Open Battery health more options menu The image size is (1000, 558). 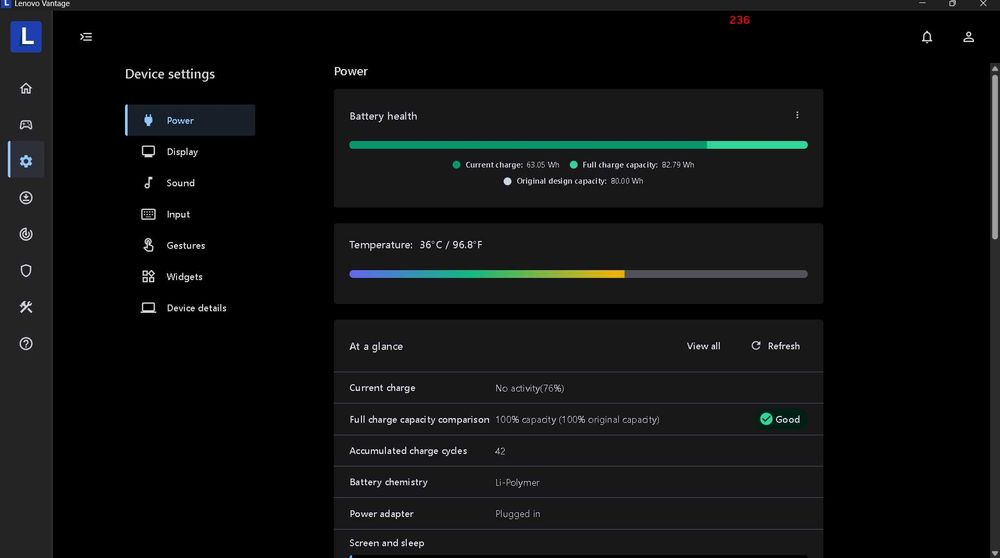point(797,115)
